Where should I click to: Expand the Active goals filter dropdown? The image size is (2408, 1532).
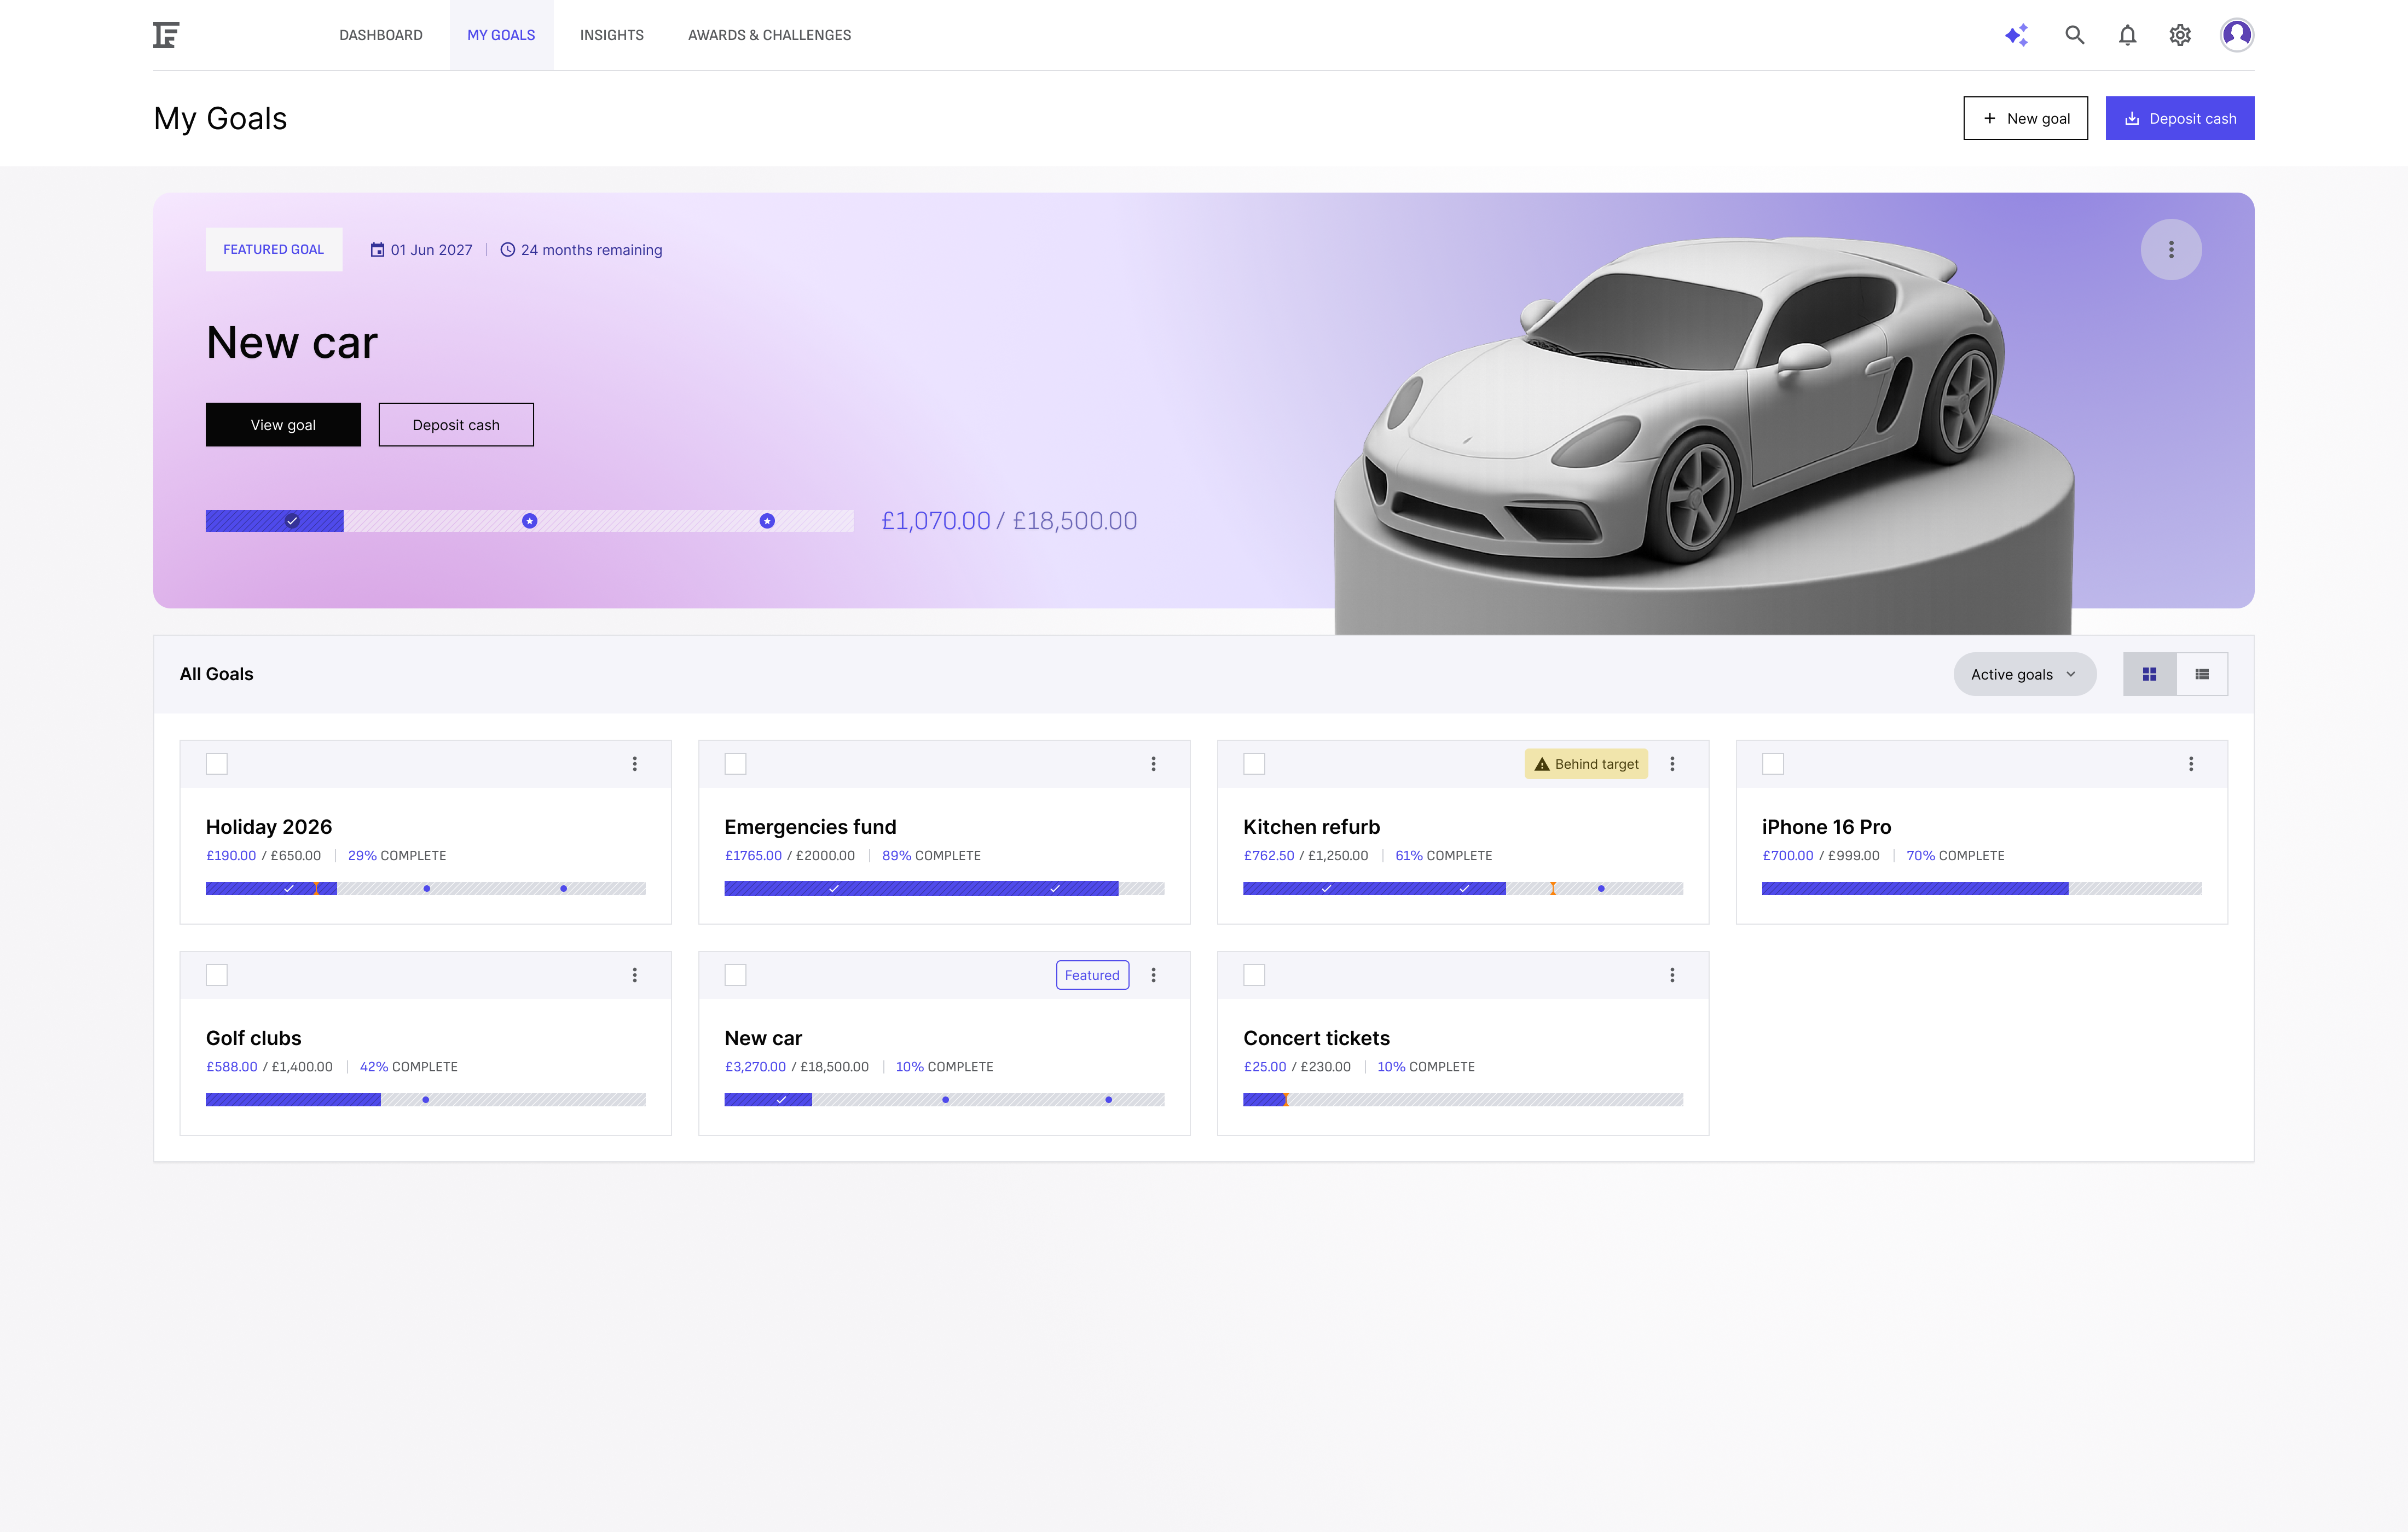(2024, 674)
